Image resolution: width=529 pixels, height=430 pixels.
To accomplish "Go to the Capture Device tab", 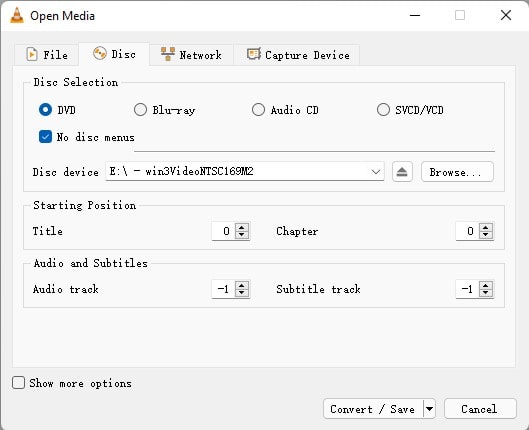I will tap(297, 55).
